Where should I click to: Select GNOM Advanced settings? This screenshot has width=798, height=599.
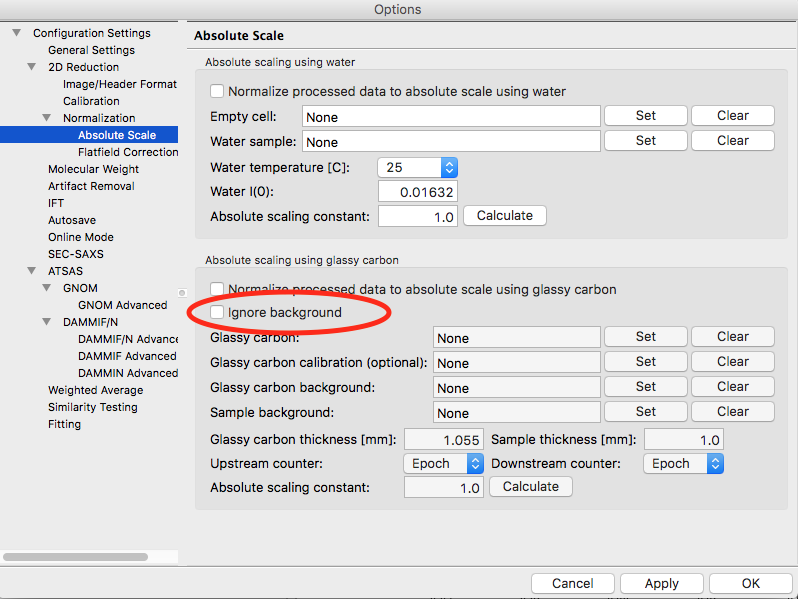point(123,305)
